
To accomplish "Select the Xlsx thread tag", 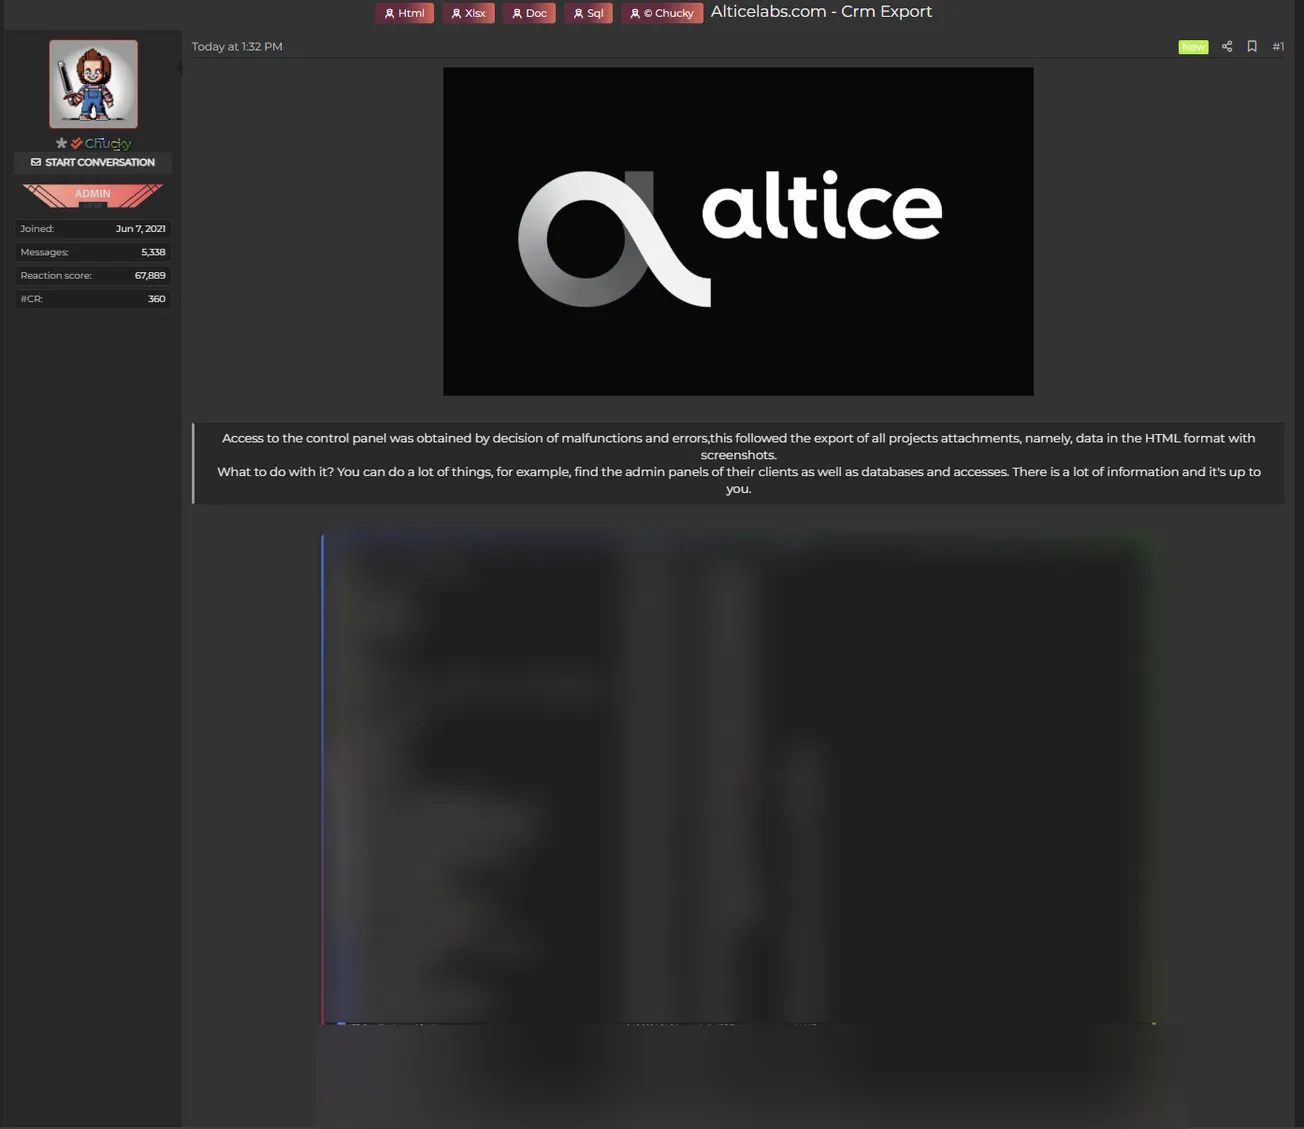I will (x=468, y=13).
